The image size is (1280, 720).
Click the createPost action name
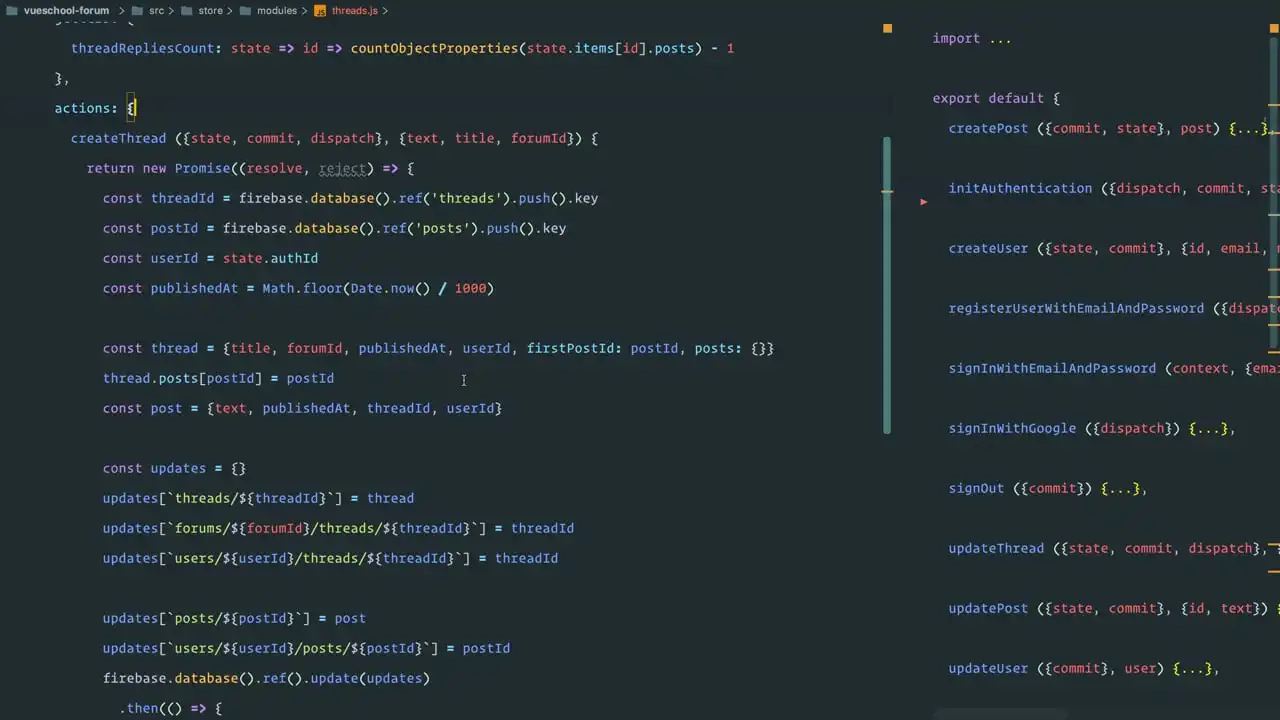pos(988,128)
